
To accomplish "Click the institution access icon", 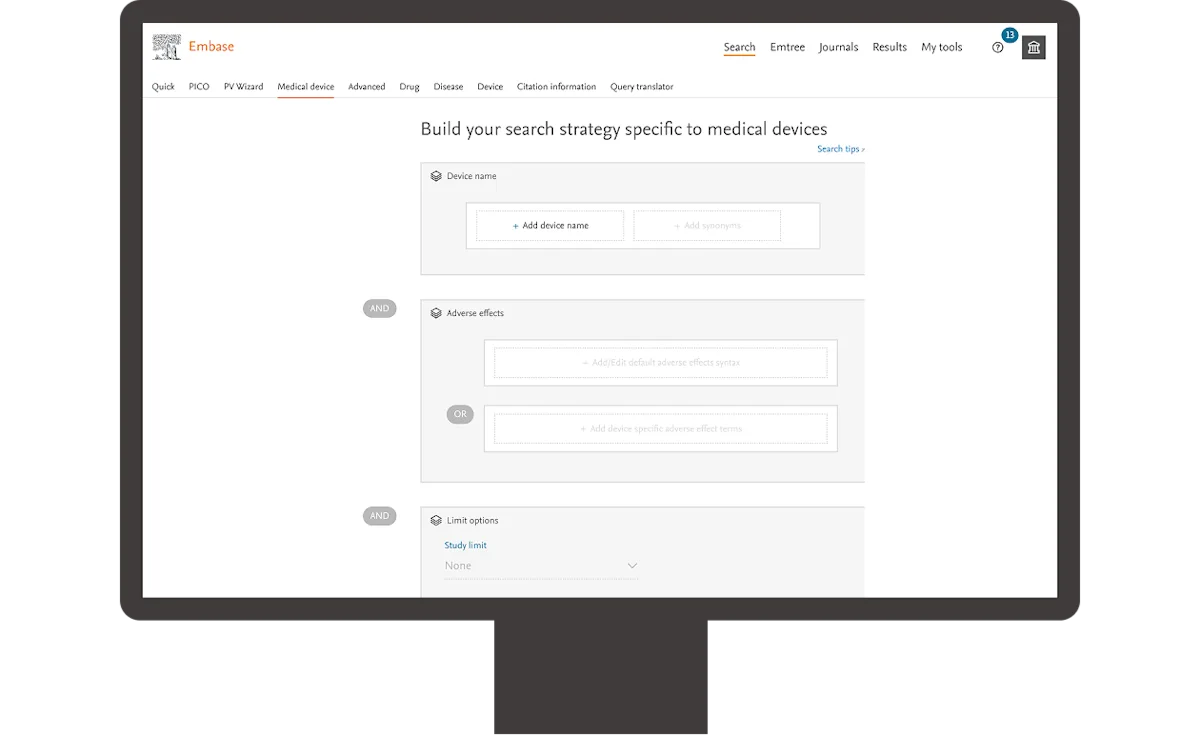I will click(x=1033, y=47).
